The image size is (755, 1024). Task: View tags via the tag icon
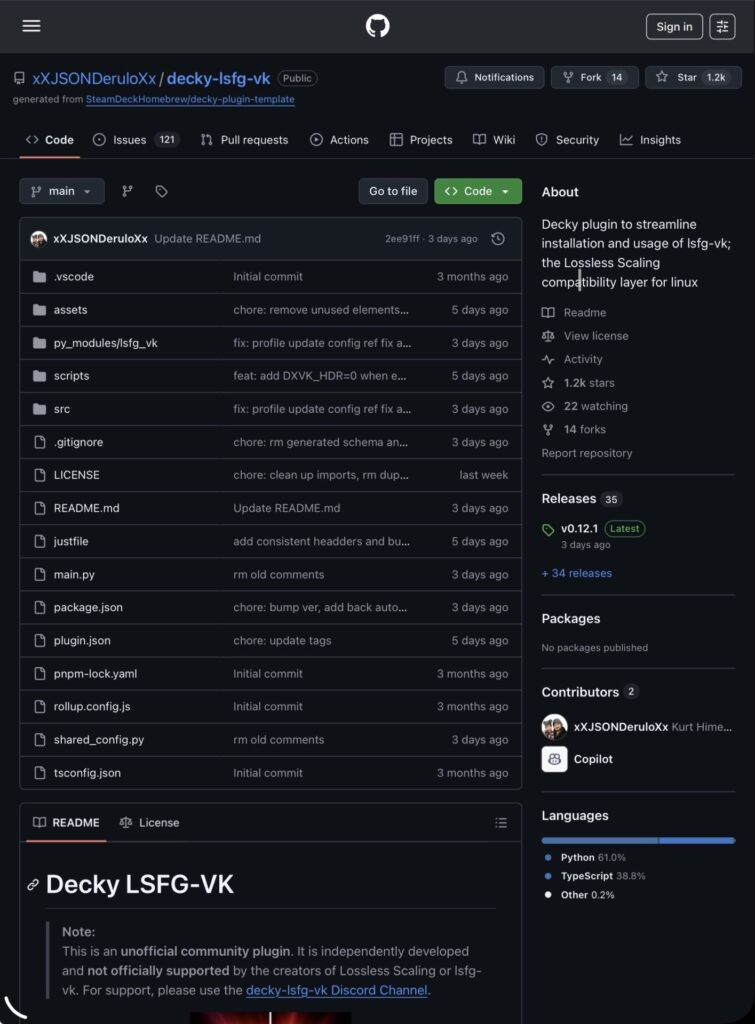coord(161,191)
